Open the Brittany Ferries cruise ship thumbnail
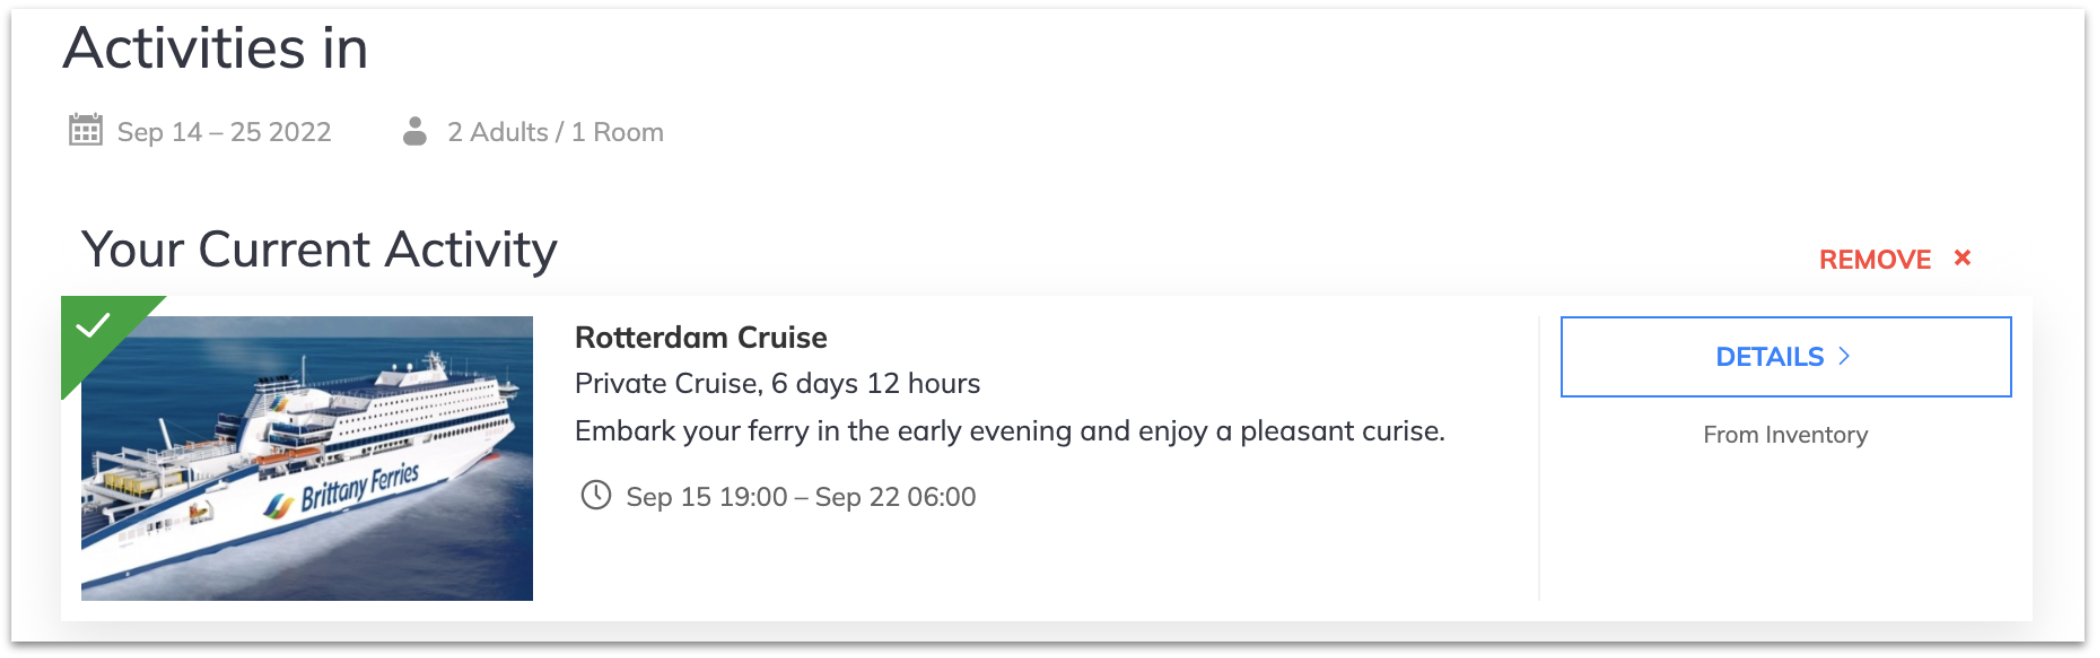The height and width of the screenshot is (658, 2100). pyautogui.click(x=307, y=458)
